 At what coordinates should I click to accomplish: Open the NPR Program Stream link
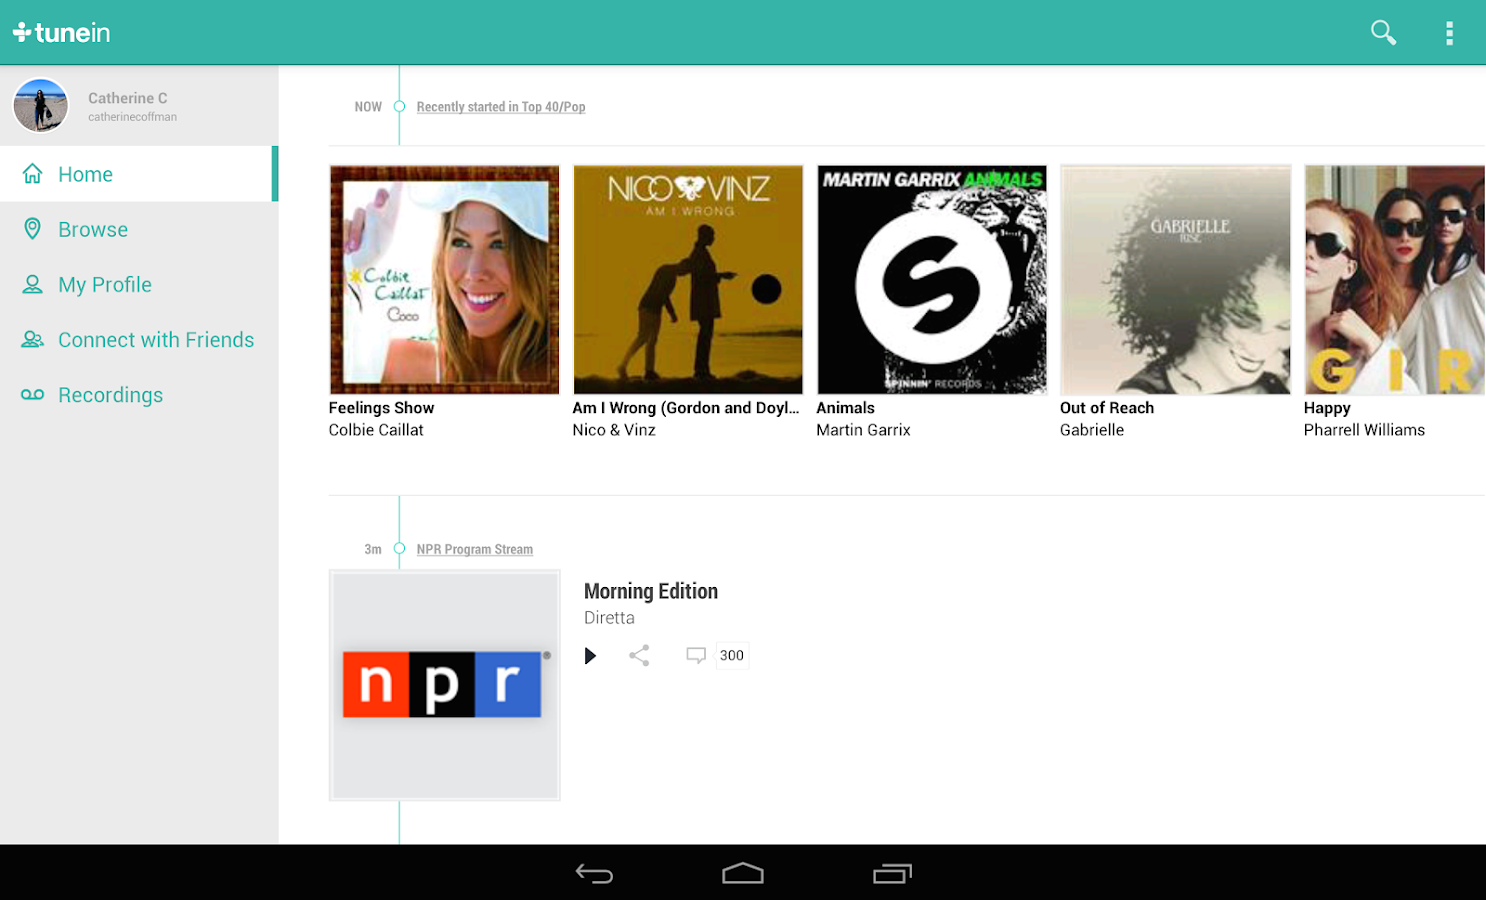click(475, 549)
